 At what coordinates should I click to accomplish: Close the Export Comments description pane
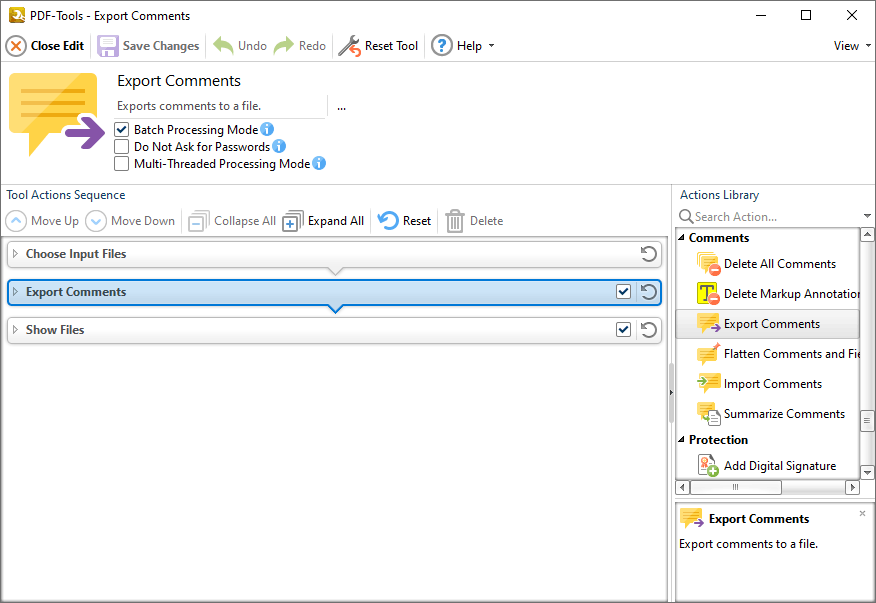click(x=863, y=513)
